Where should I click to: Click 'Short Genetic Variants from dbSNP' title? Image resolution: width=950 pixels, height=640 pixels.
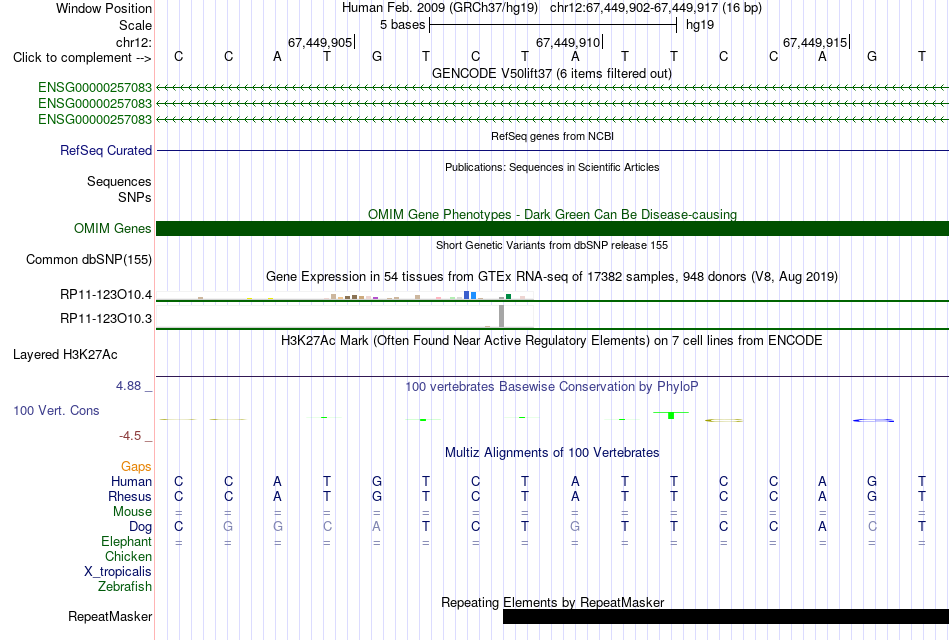point(552,245)
